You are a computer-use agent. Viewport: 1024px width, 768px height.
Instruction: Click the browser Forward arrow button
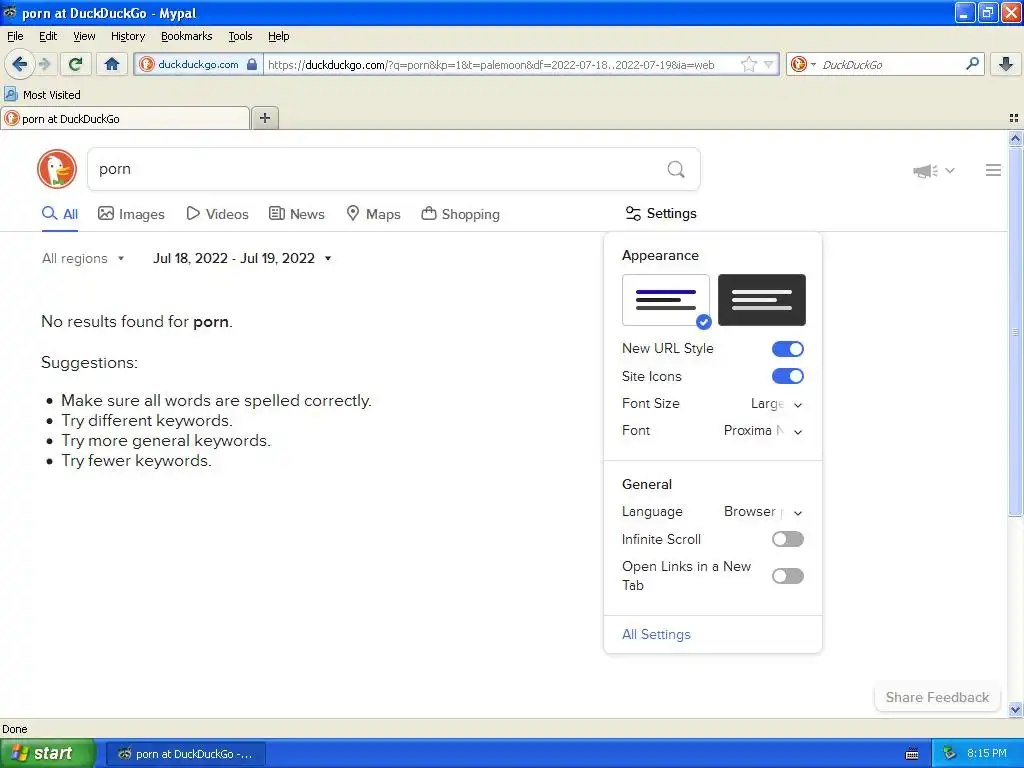(x=45, y=64)
